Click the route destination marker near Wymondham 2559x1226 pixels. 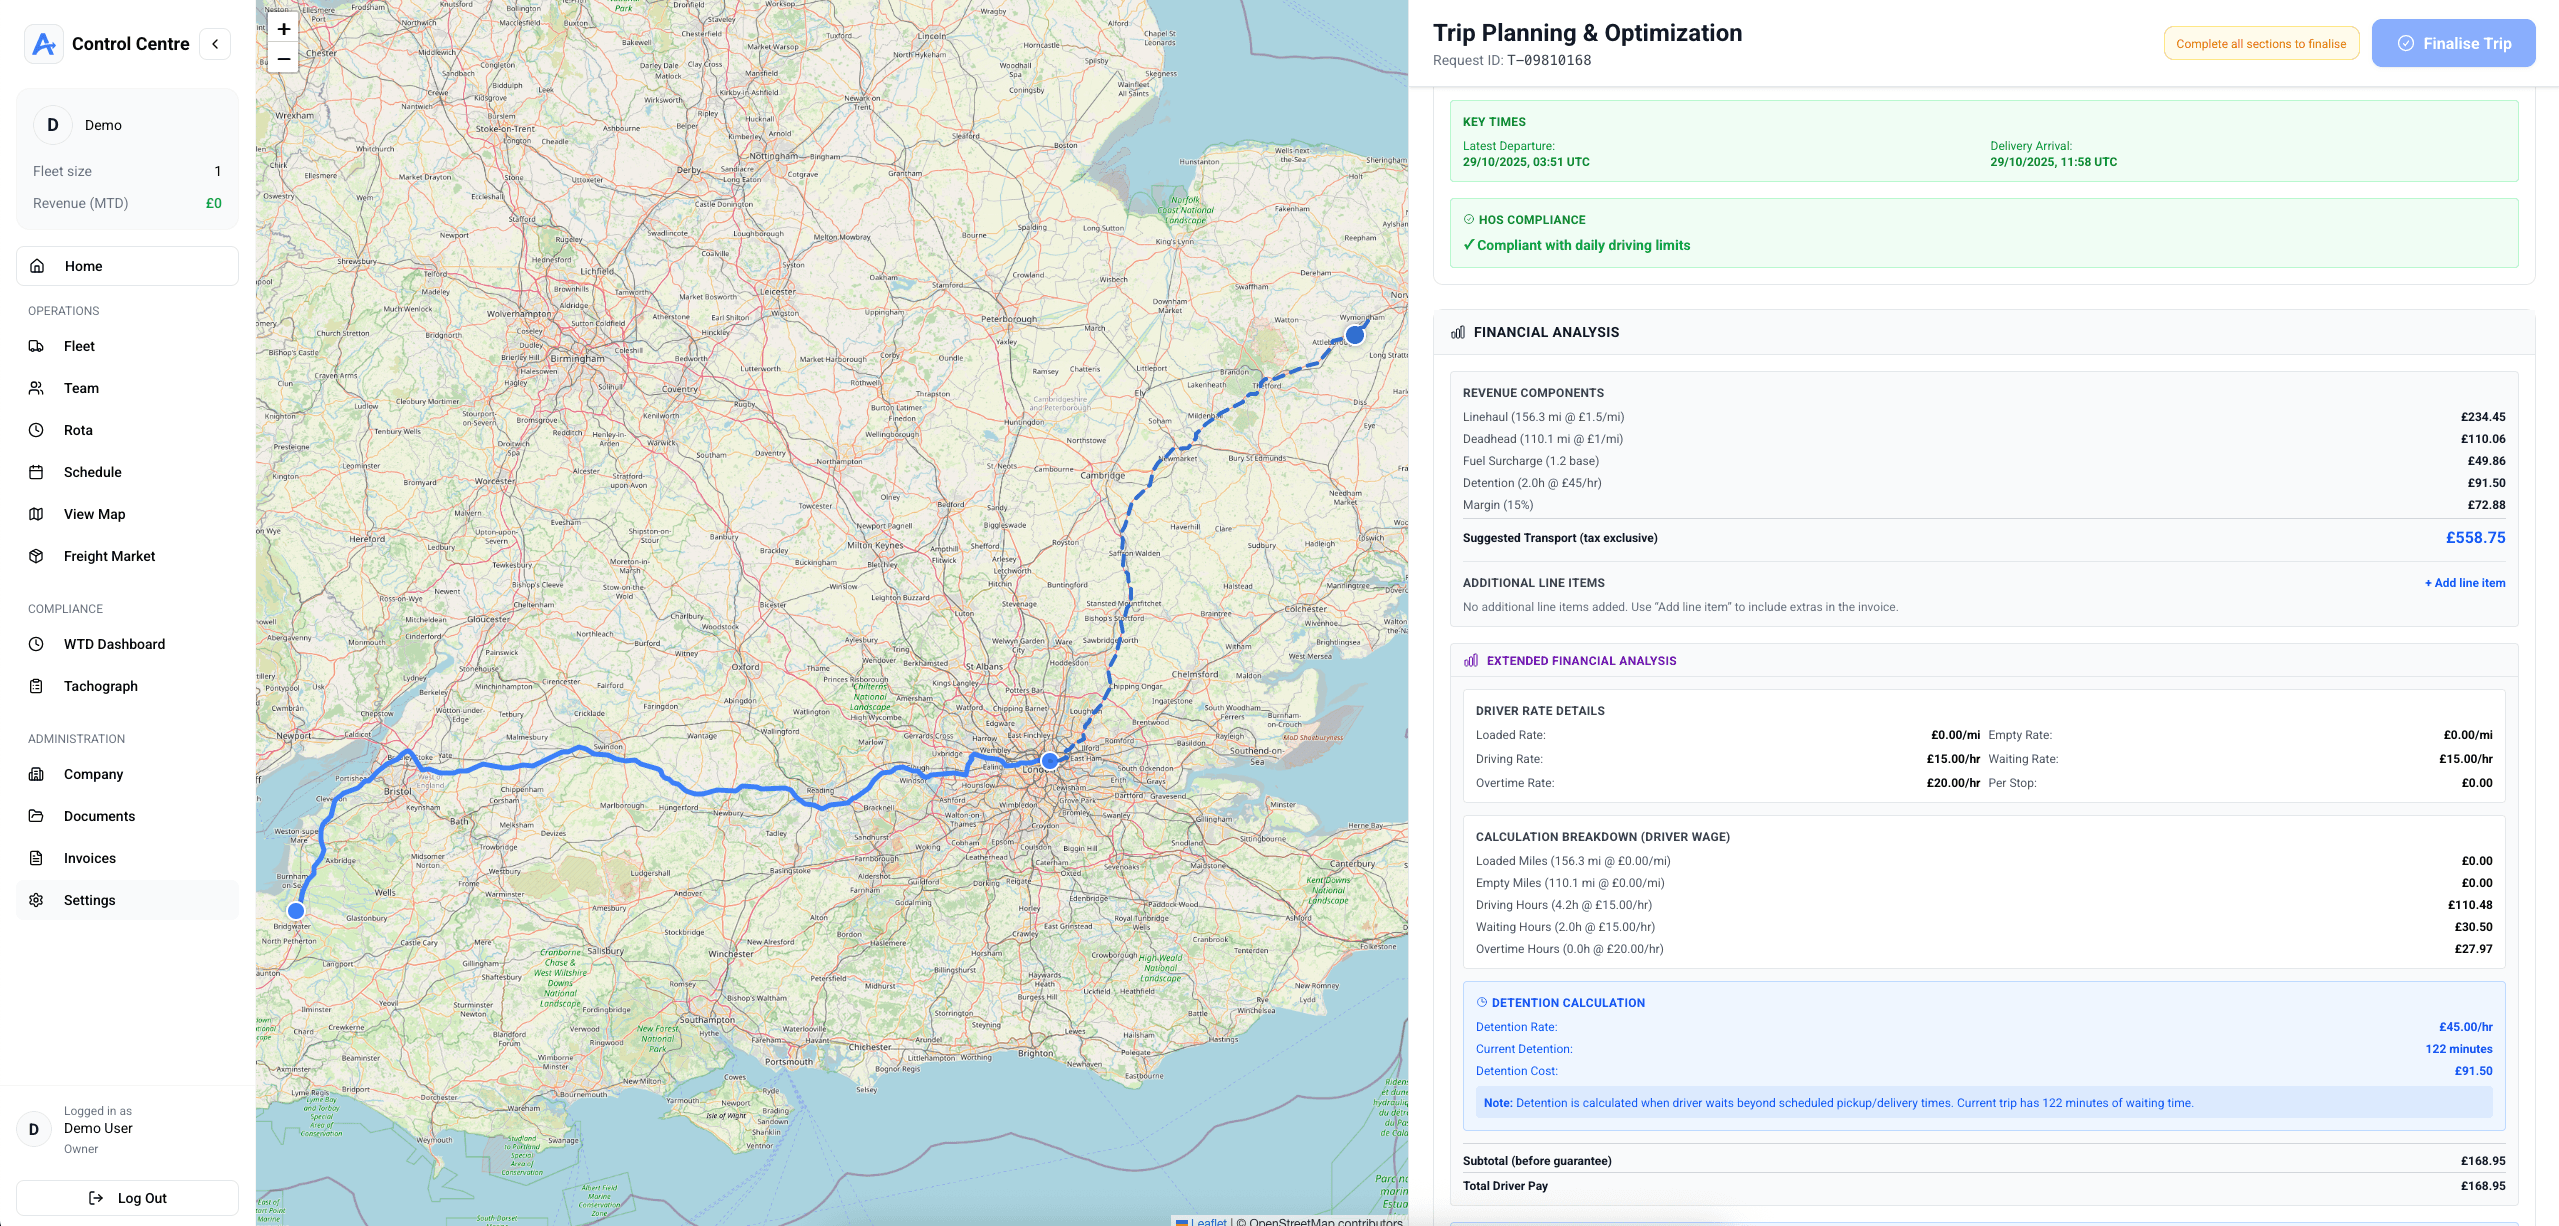click(x=1354, y=335)
